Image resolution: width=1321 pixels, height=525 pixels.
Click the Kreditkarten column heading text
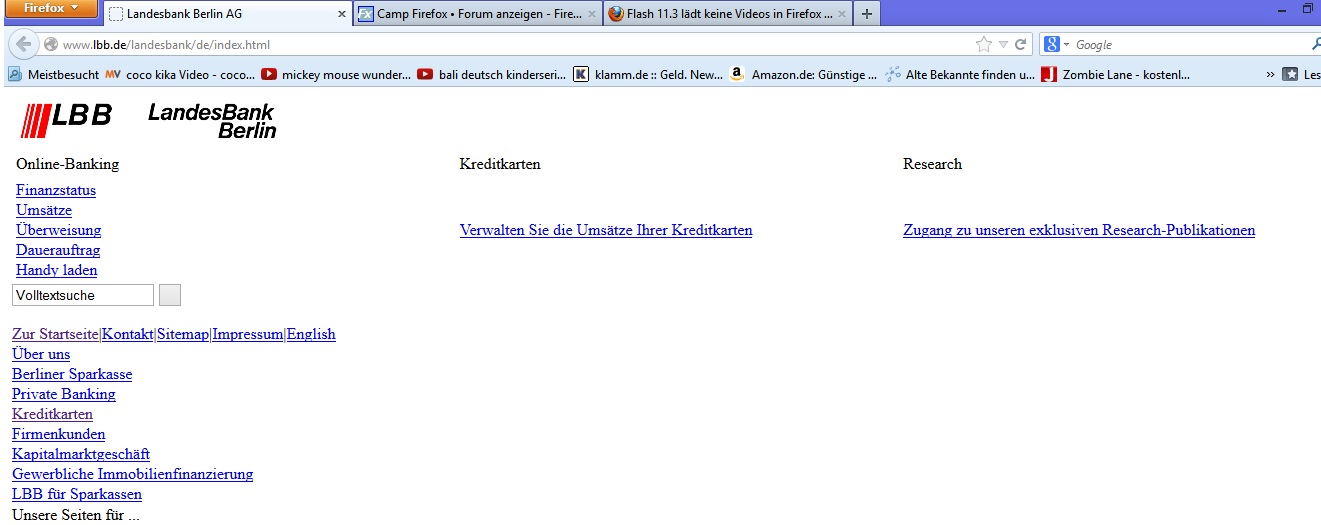500,164
